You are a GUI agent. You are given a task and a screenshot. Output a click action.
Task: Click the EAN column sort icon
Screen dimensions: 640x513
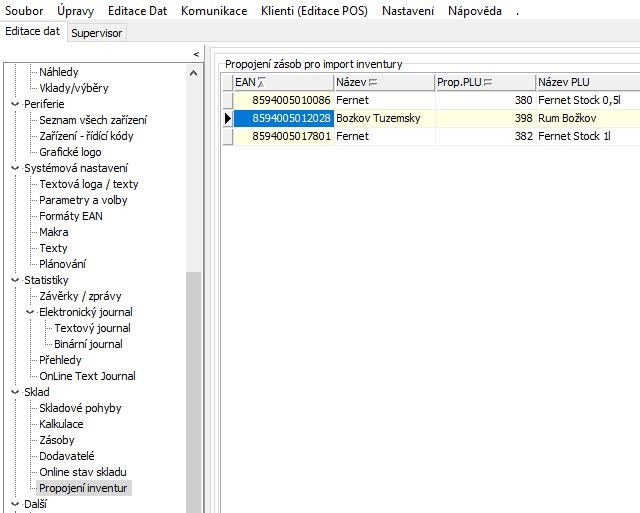[x=262, y=83]
